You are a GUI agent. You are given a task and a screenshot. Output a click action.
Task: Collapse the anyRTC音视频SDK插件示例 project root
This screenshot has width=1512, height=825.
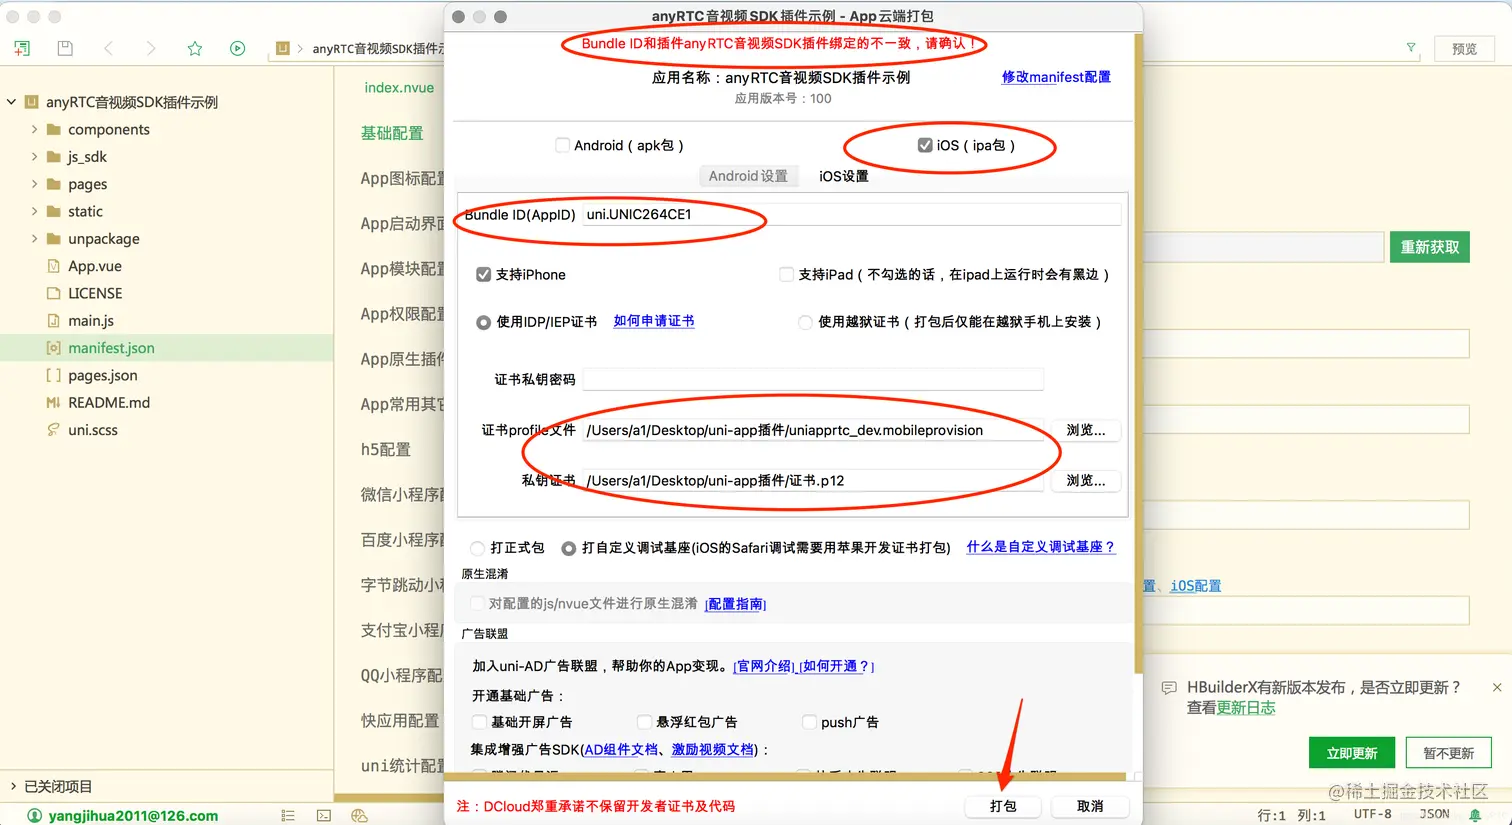click(12, 102)
